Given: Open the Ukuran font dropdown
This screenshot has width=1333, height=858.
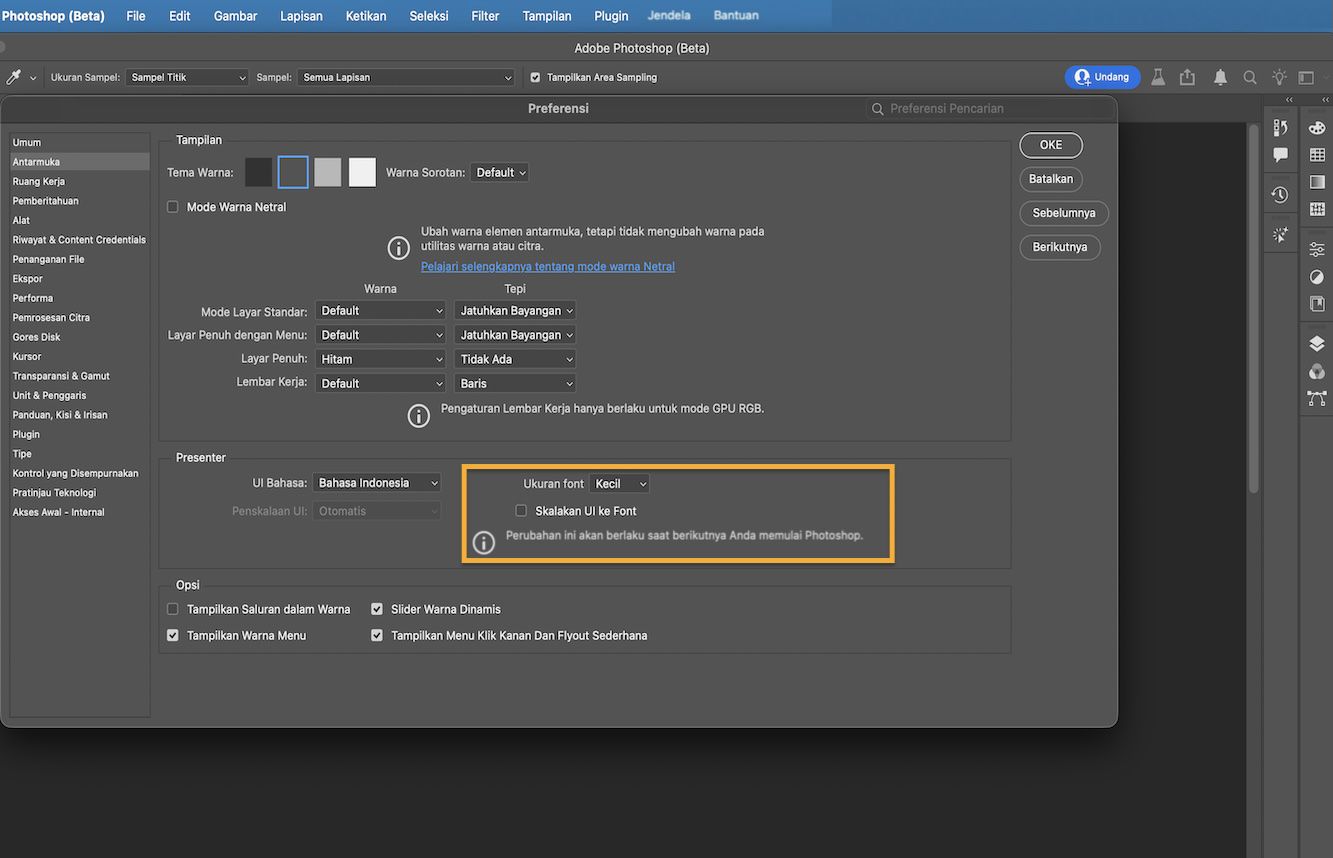Looking at the screenshot, I should click(x=618, y=482).
